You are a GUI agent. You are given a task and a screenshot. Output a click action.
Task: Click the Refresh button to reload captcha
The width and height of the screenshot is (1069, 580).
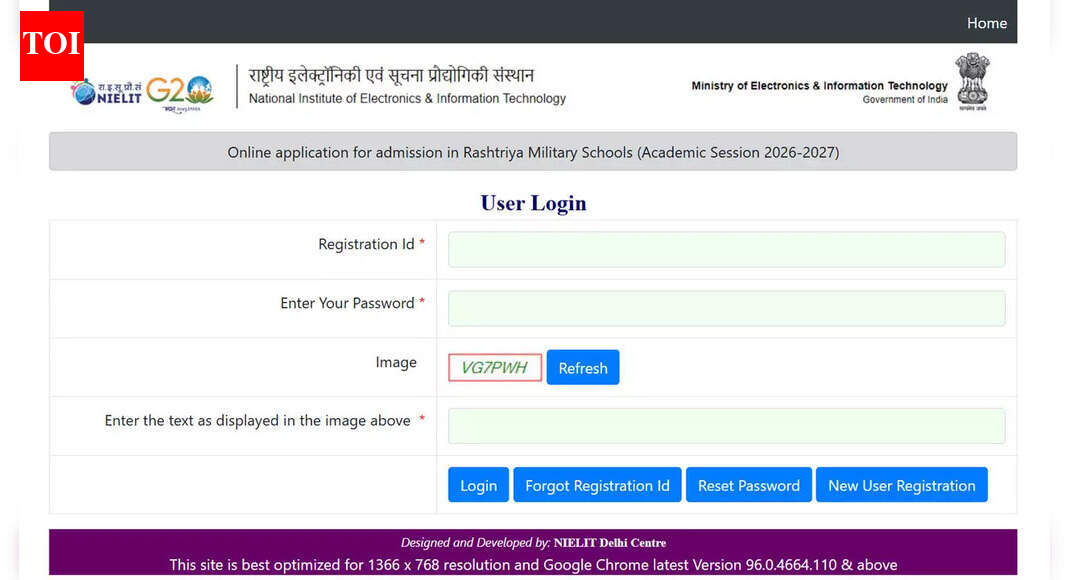tap(583, 367)
